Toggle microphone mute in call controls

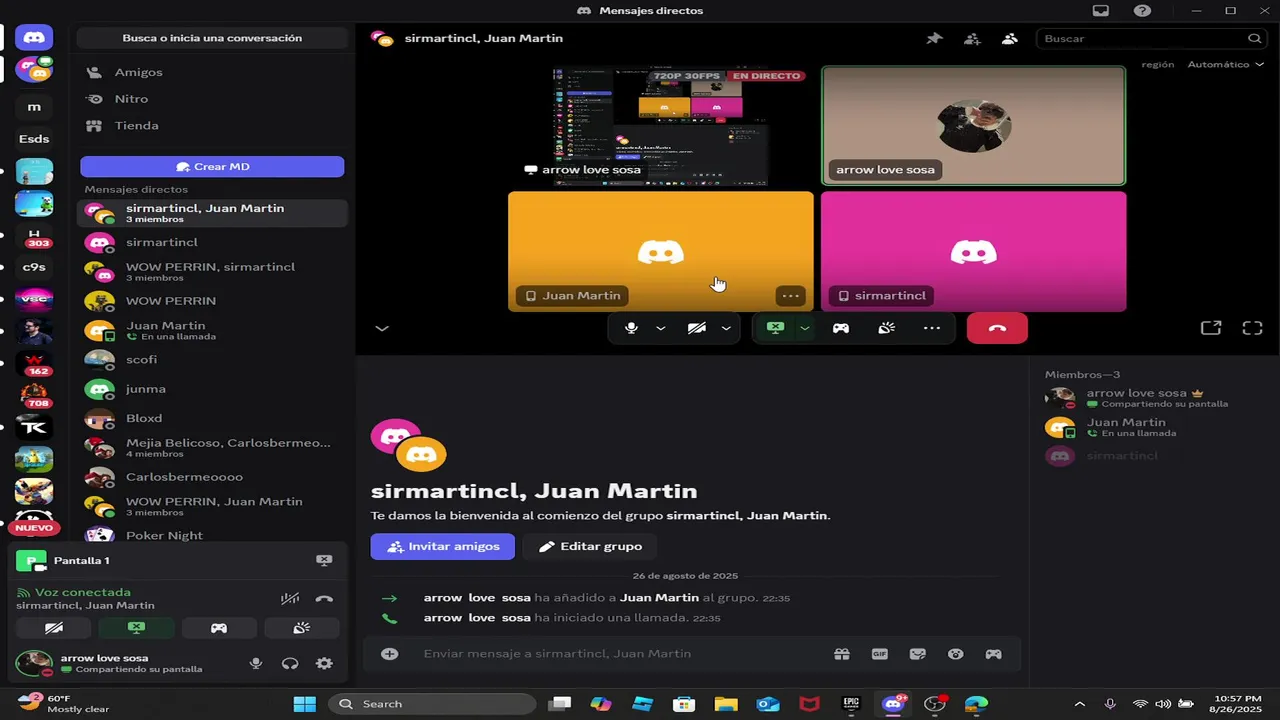pos(631,328)
